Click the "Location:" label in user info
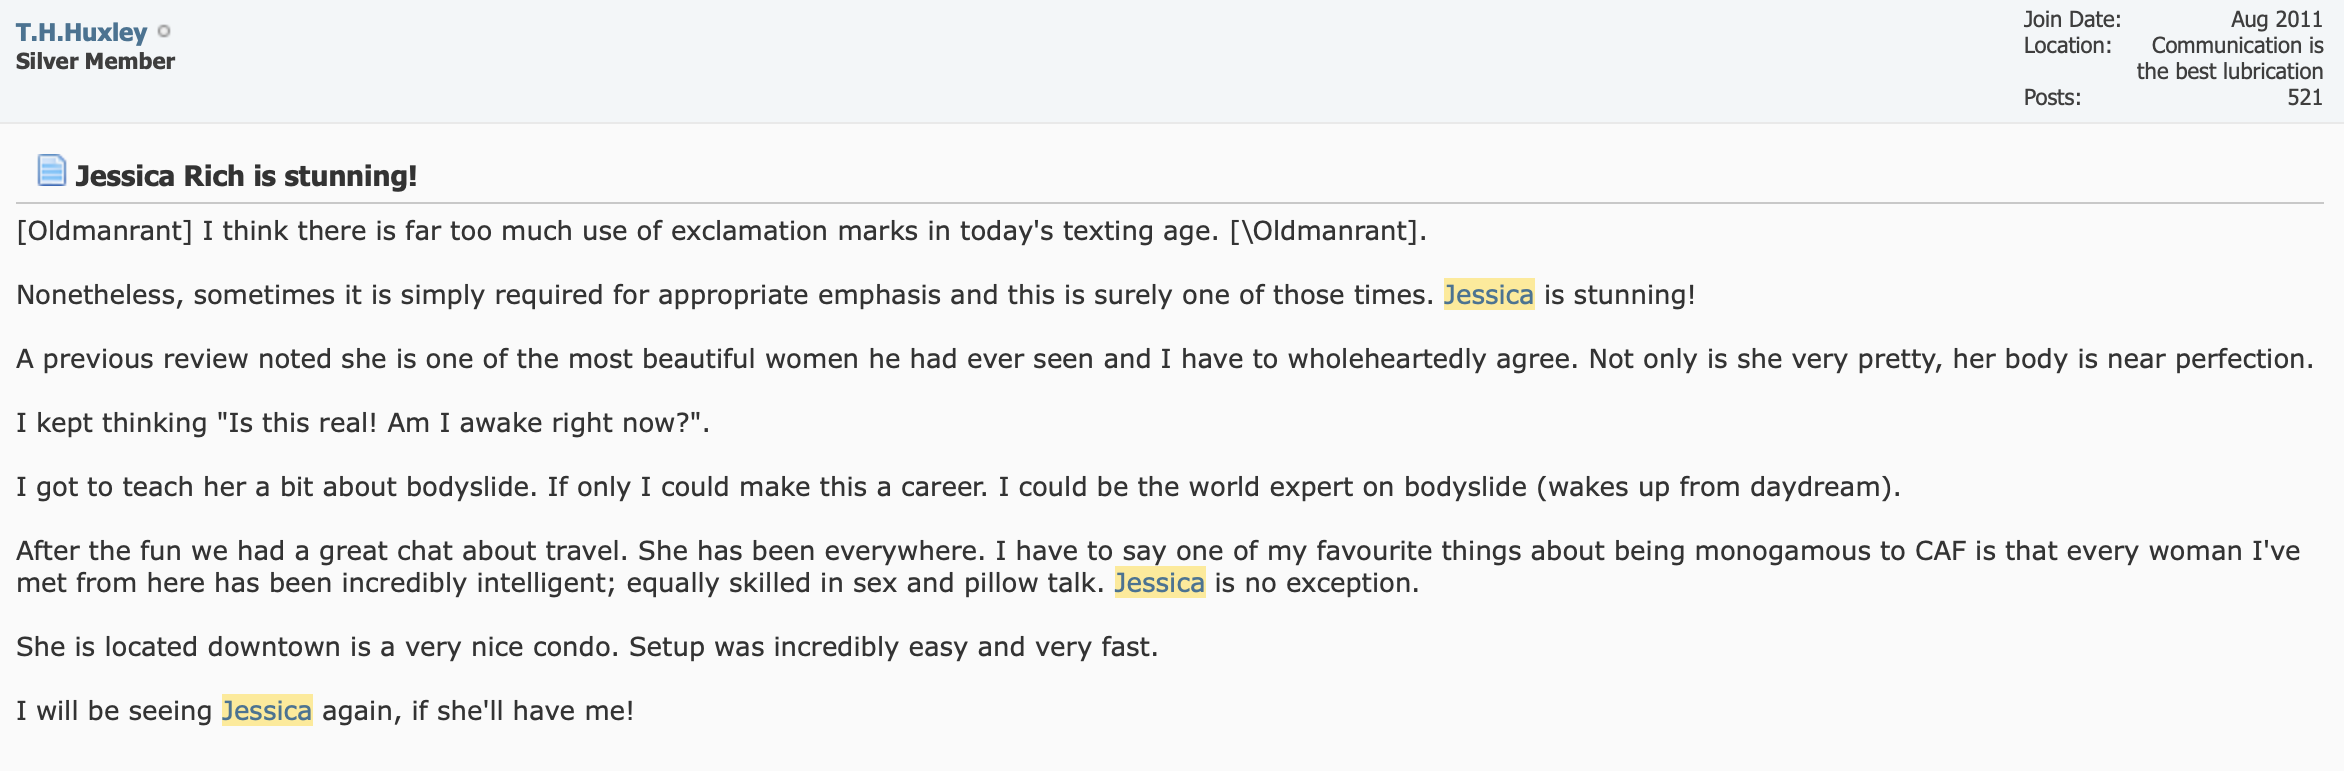 (x=2067, y=45)
